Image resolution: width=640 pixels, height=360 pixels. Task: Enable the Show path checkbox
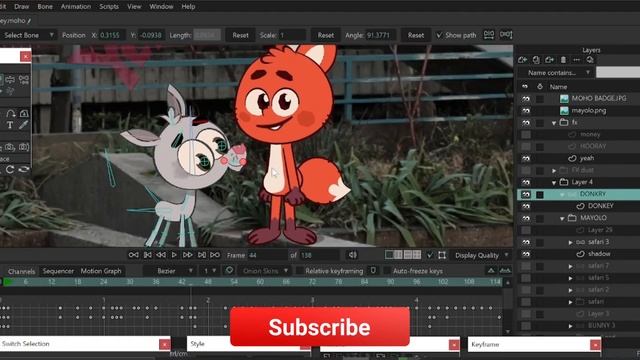[439, 35]
